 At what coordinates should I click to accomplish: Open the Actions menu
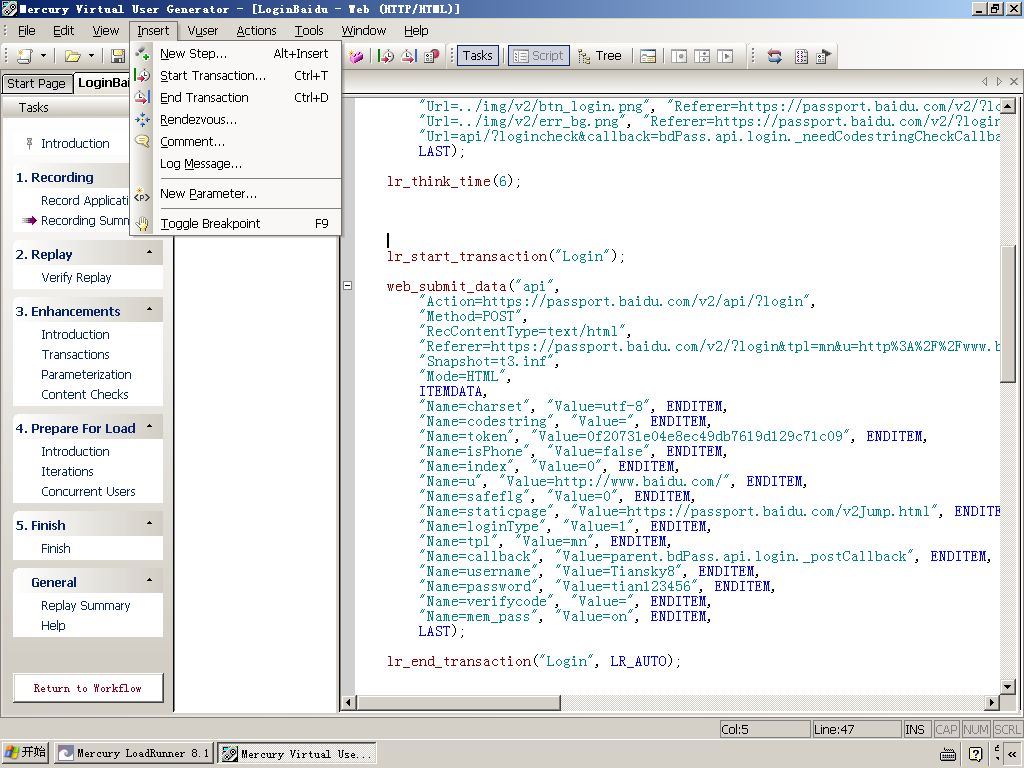point(256,31)
